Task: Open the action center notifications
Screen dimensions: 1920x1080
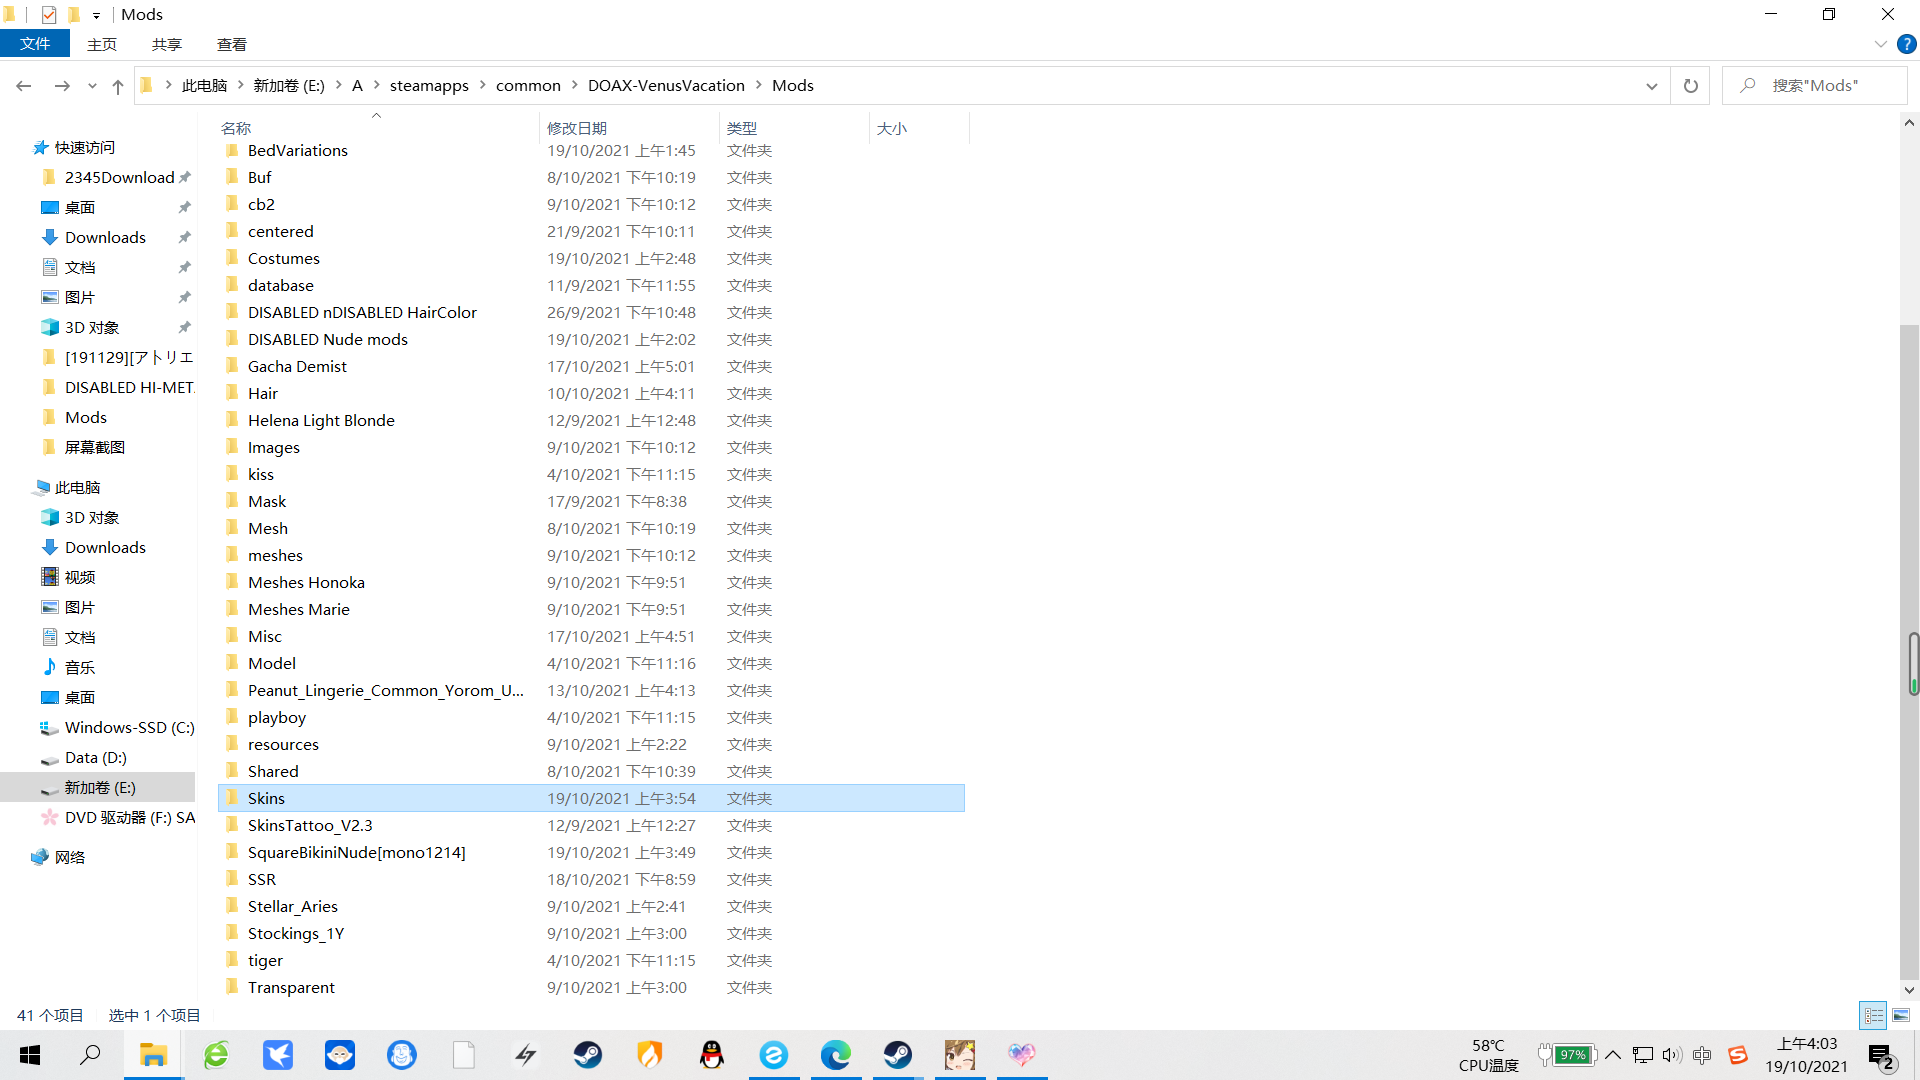Action: coord(1881,1056)
